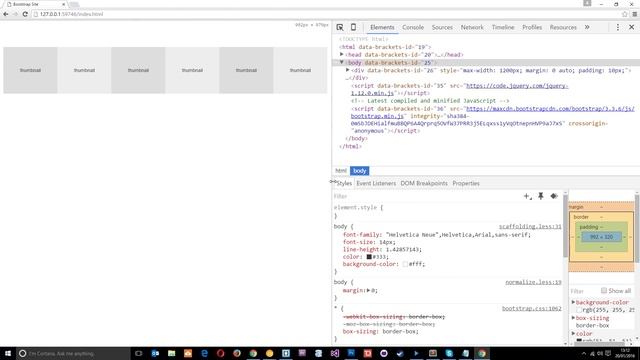Open the Profiles tab
Viewport: 640px width, 360px height.
point(532,27)
